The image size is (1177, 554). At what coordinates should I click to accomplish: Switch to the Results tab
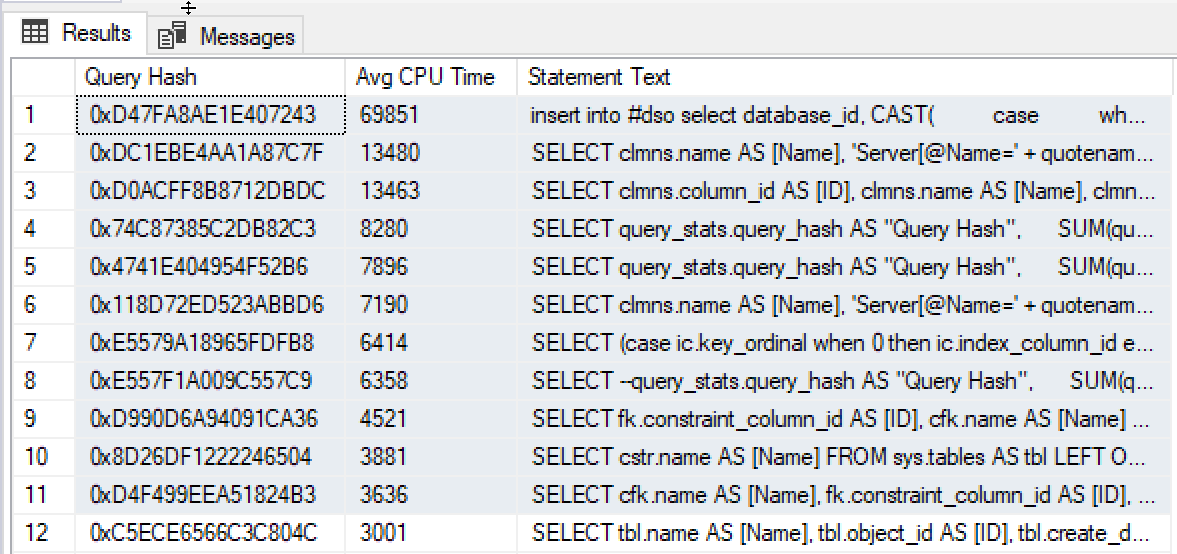(x=75, y=33)
